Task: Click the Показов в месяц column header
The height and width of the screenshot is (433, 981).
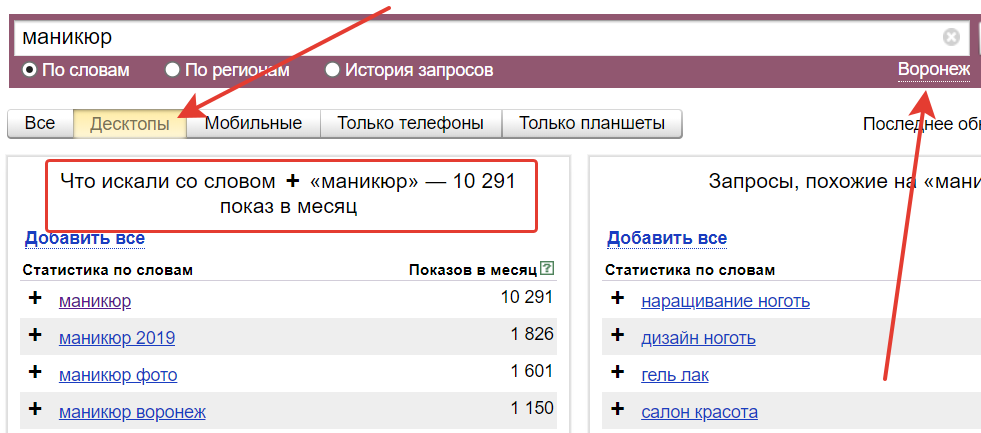Action: tap(473, 270)
